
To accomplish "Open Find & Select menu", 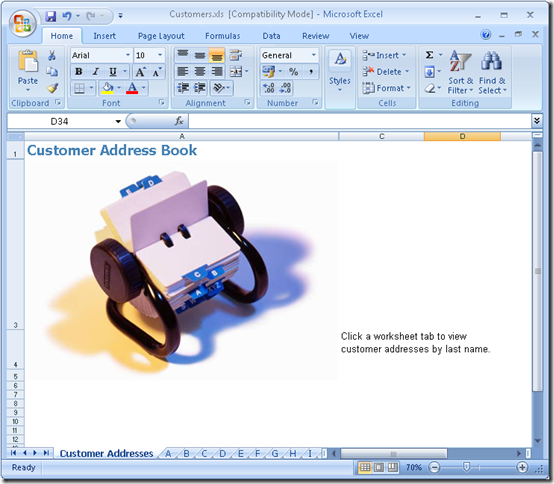I will [x=492, y=72].
